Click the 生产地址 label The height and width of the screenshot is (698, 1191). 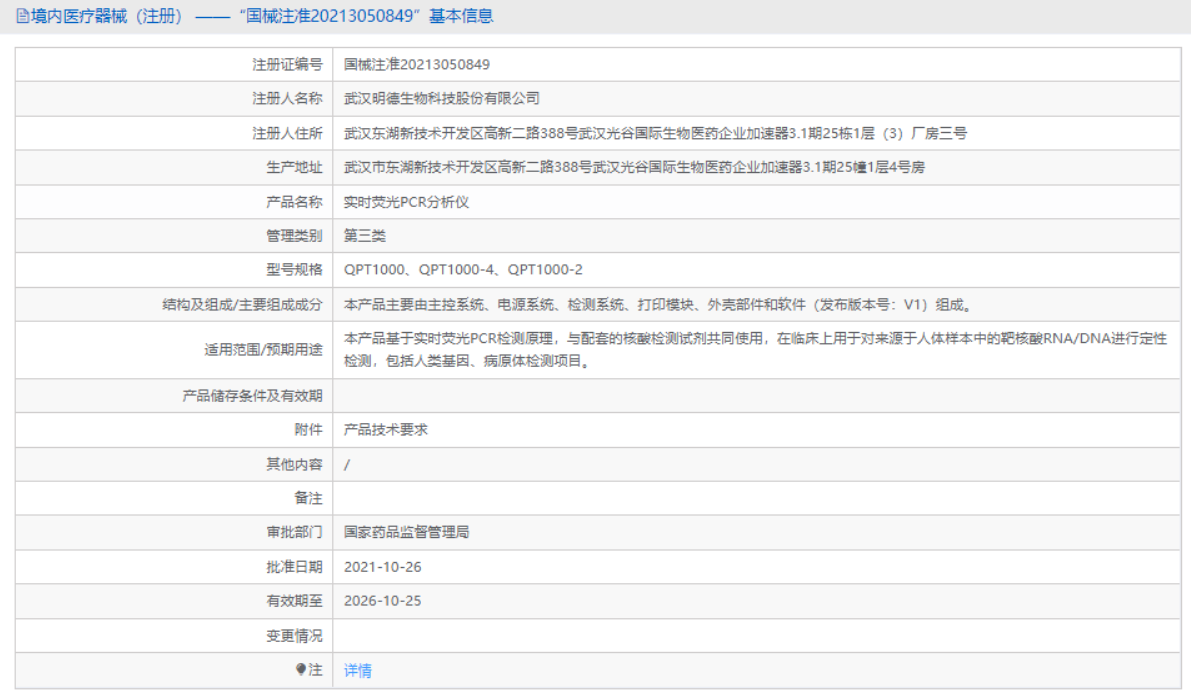294,167
